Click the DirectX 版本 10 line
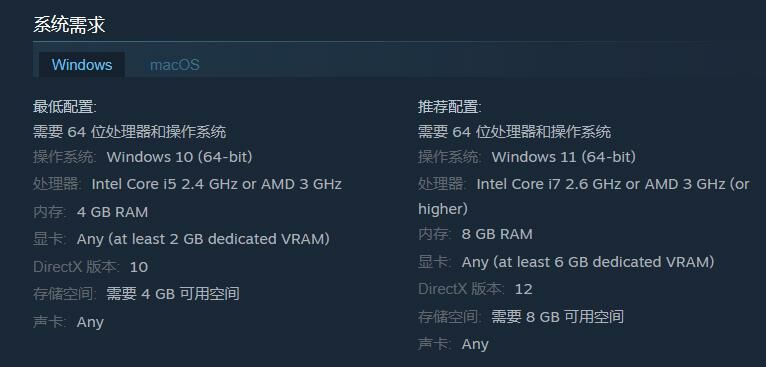Image resolution: width=766 pixels, height=367 pixels. click(x=90, y=267)
